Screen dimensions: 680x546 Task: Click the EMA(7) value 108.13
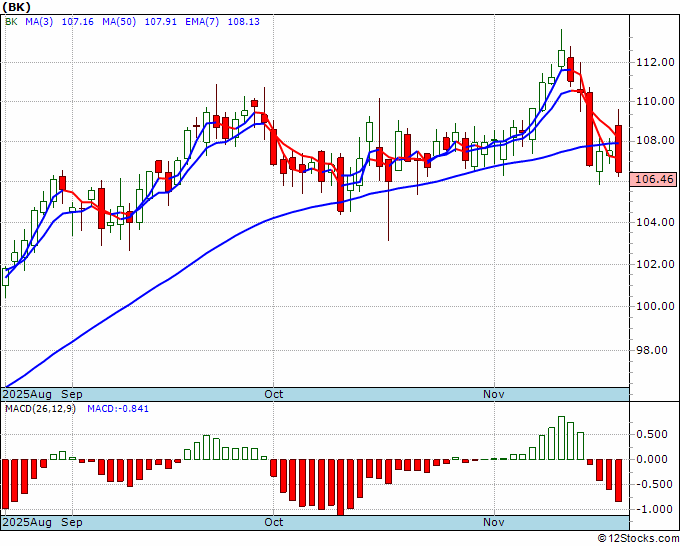[244, 22]
